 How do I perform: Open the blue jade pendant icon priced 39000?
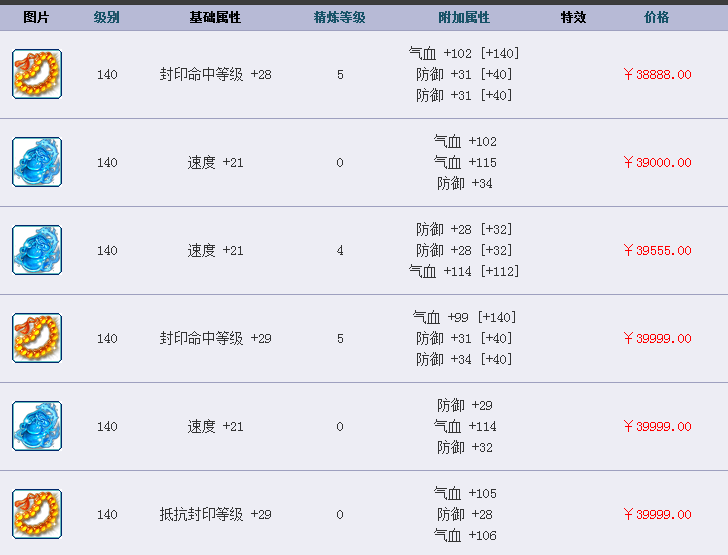tap(37, 162)
